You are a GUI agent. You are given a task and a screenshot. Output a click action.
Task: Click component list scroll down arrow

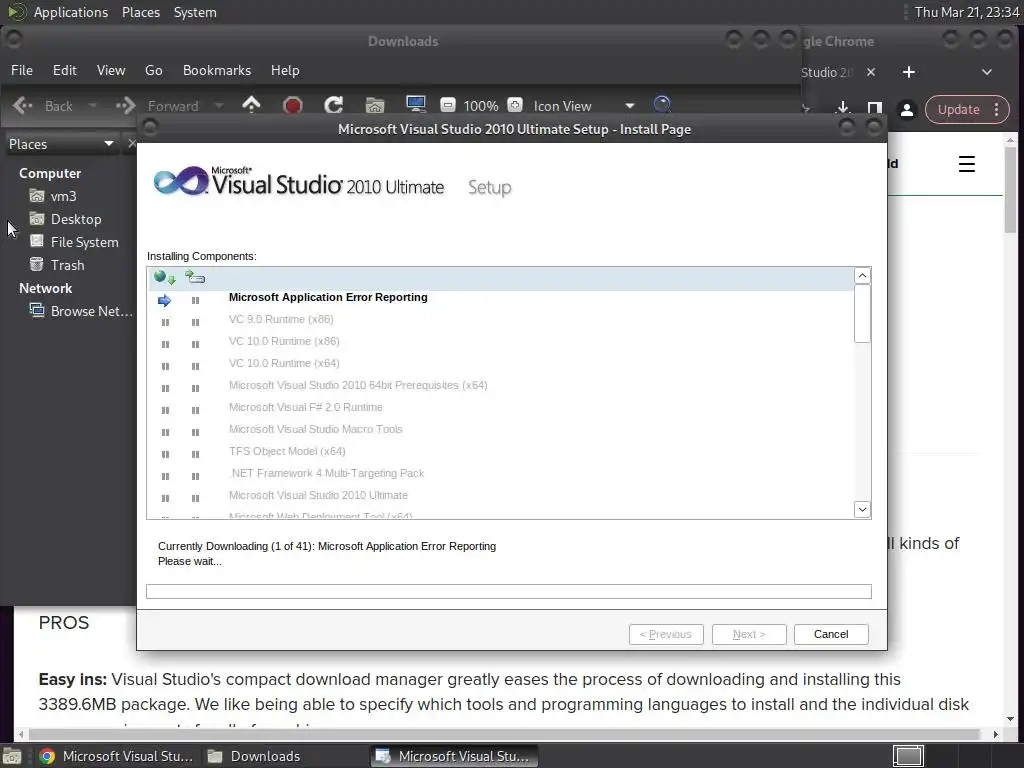(x=862, y=509)
